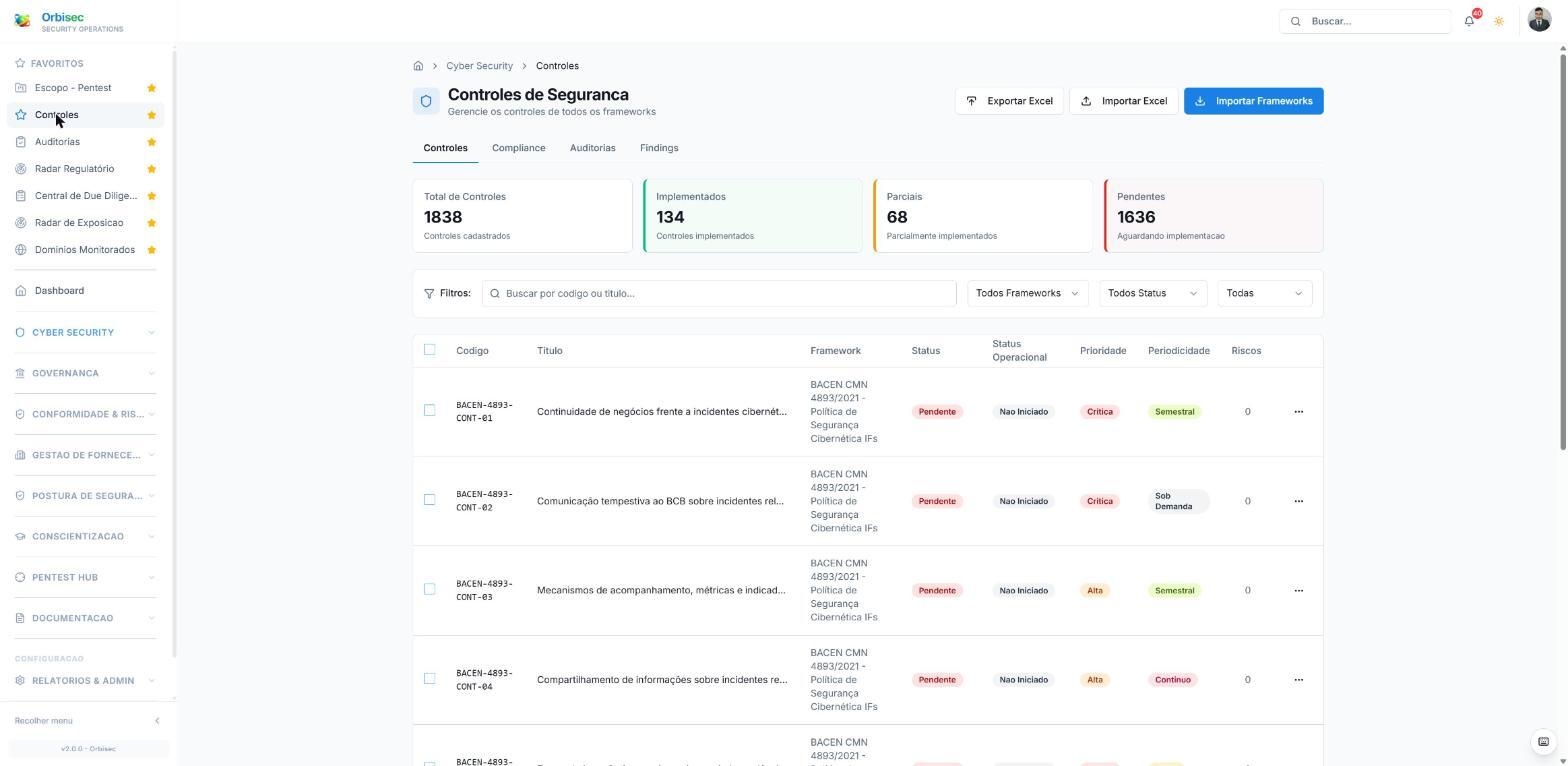Expand the PENTEST HUB section
The width and height of the screenshot is (1568, 766).
pos(85,578)
